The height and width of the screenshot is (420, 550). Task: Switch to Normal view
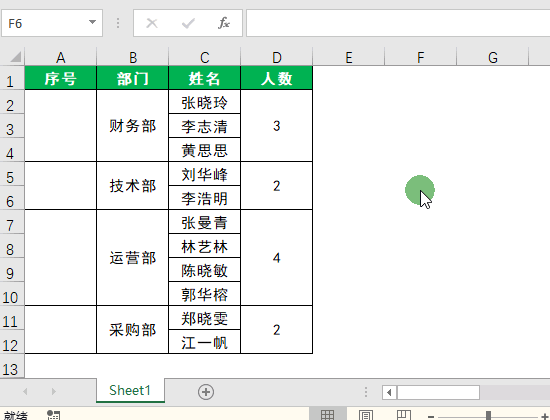tap(327, 415)
